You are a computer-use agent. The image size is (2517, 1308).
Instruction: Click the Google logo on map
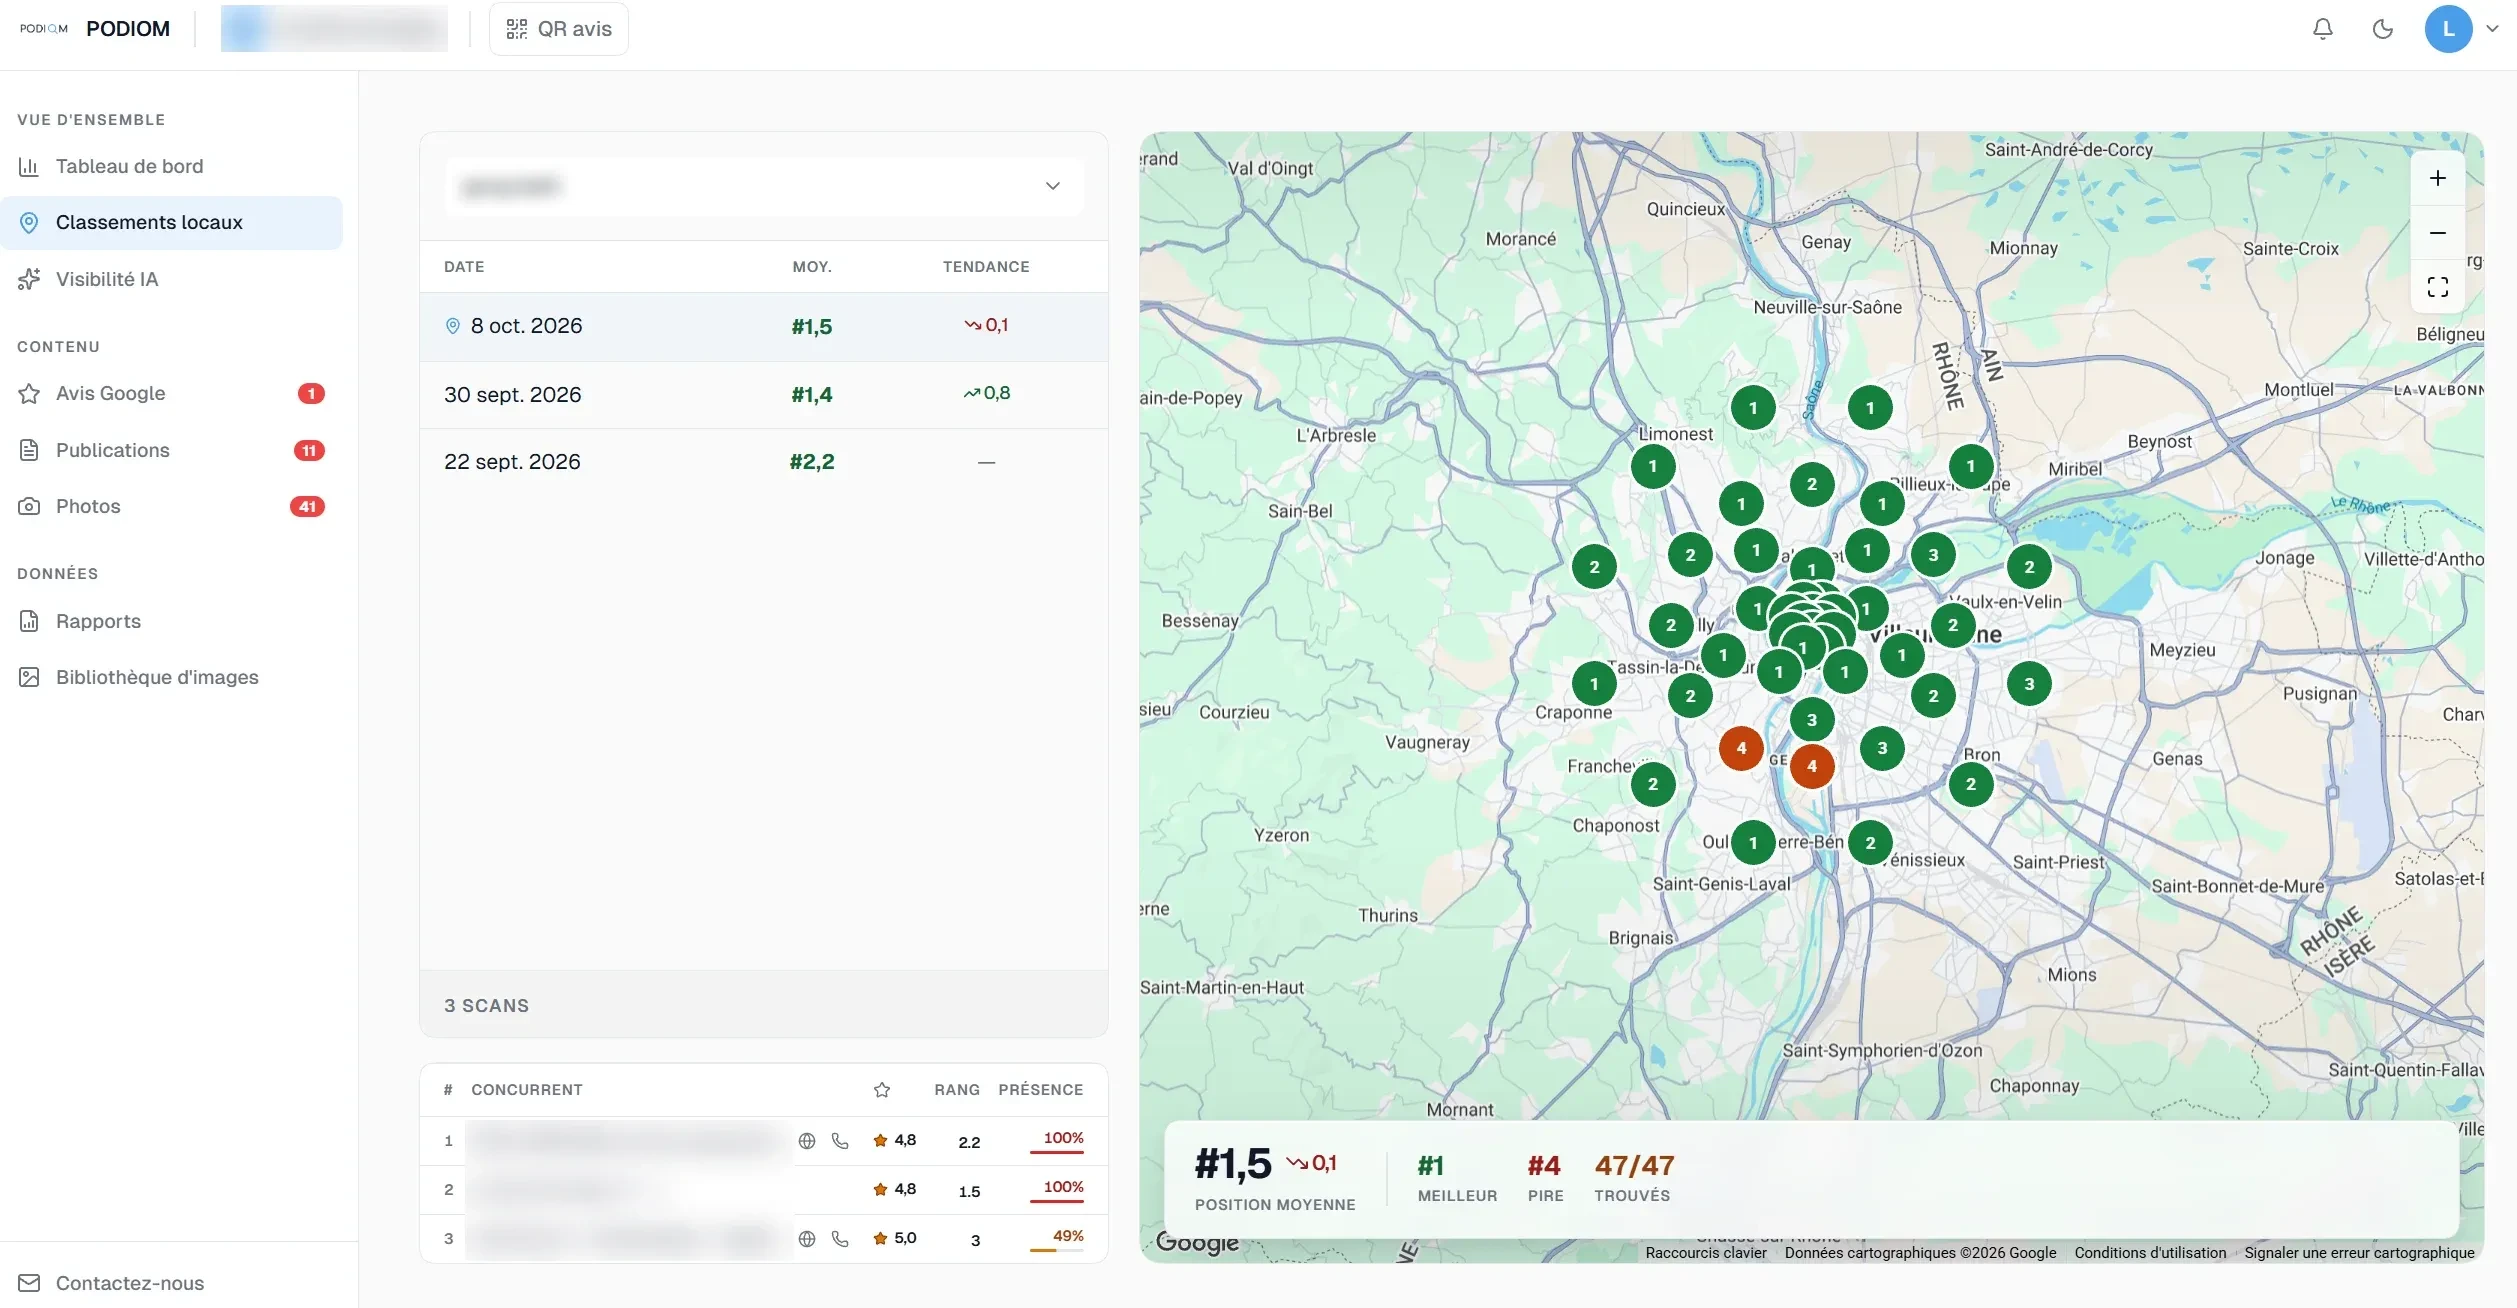click(1196, 1243)
